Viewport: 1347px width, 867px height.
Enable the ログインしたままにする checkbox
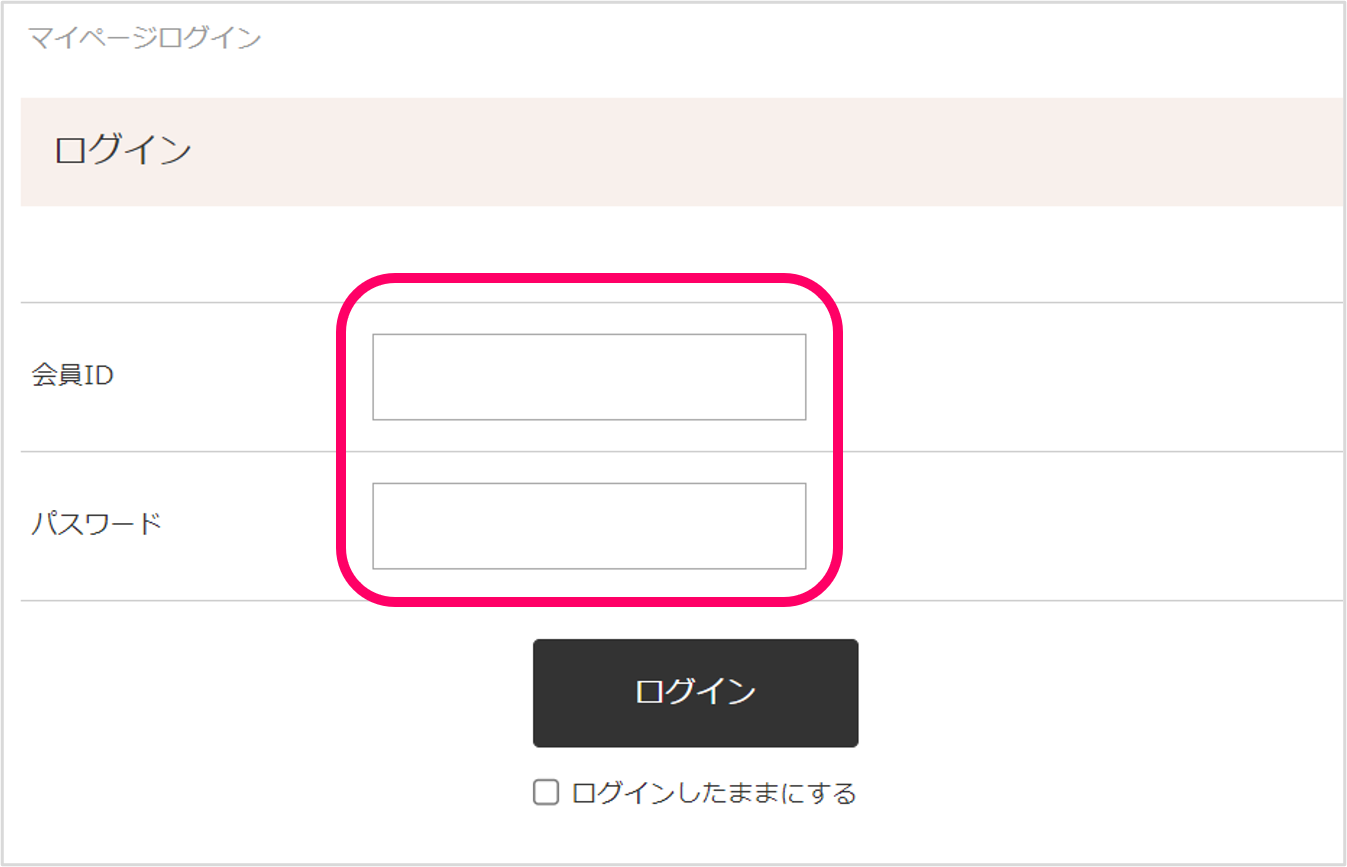[546, 793]
